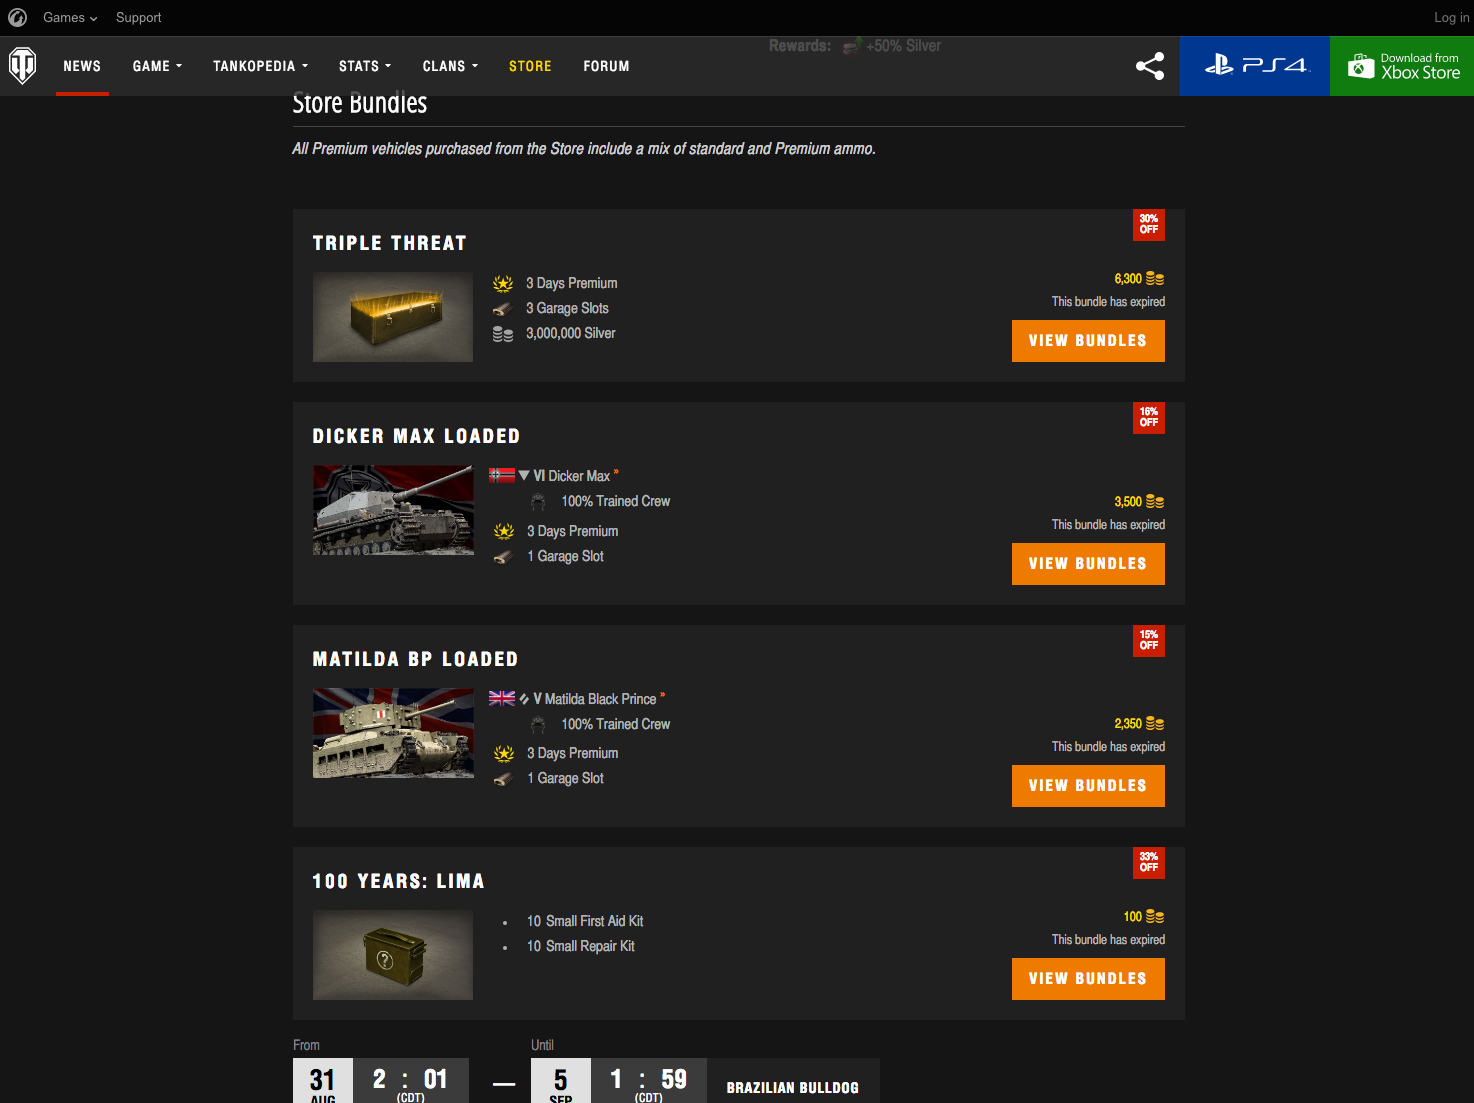Image resolution: width=1474 pixels, height=1103 pixels.
Task: Click the 100 Years: Lima ammo box thumbnail
Action: click(x=393, y=955)
